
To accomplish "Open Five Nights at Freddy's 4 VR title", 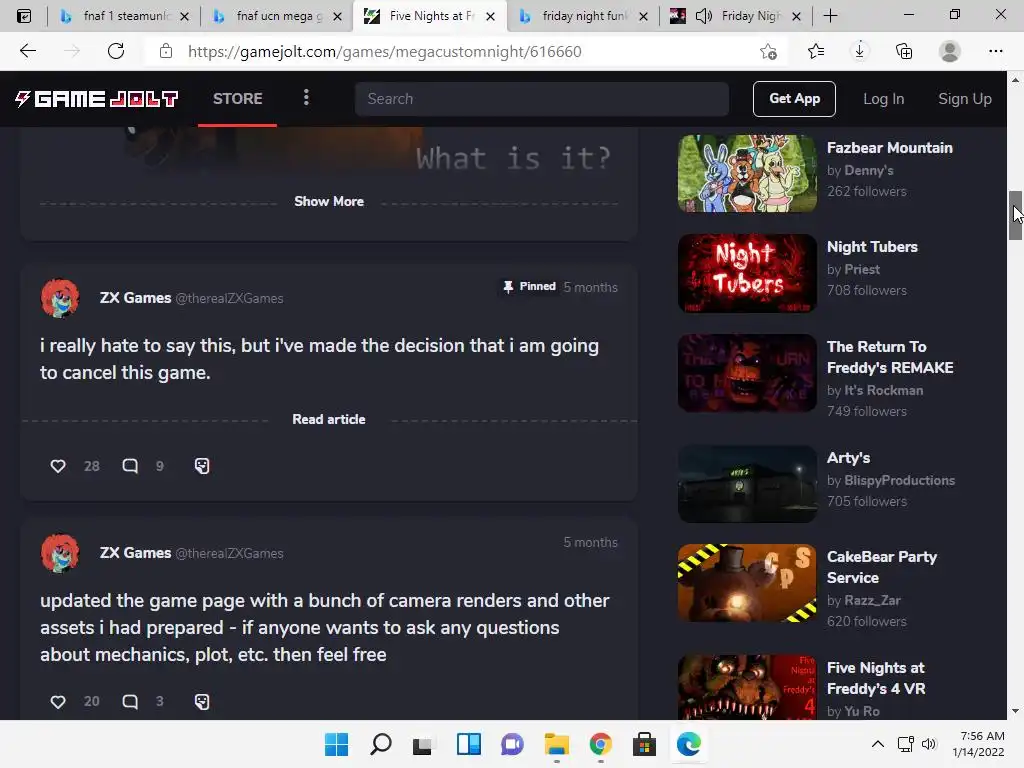I will tap(876, 678).
